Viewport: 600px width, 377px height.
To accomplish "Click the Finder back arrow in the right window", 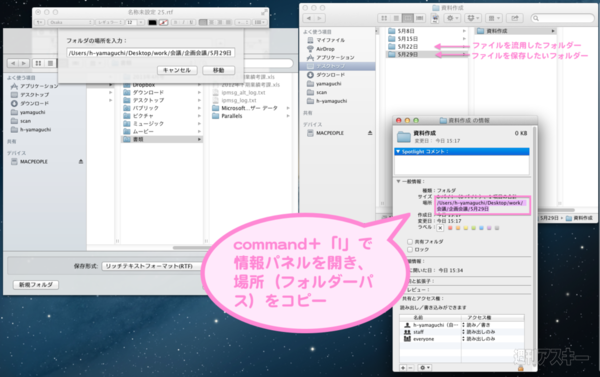I will coord(309,18).
